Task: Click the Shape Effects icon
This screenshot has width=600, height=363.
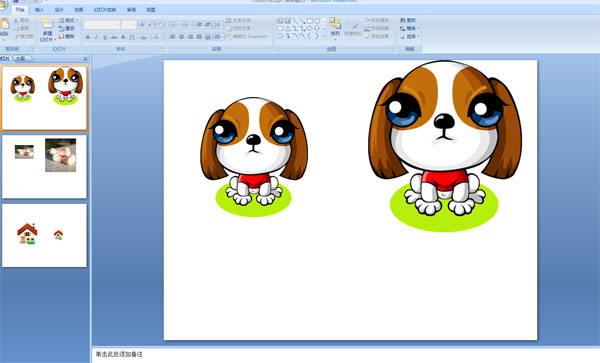Action: (367, 36)
